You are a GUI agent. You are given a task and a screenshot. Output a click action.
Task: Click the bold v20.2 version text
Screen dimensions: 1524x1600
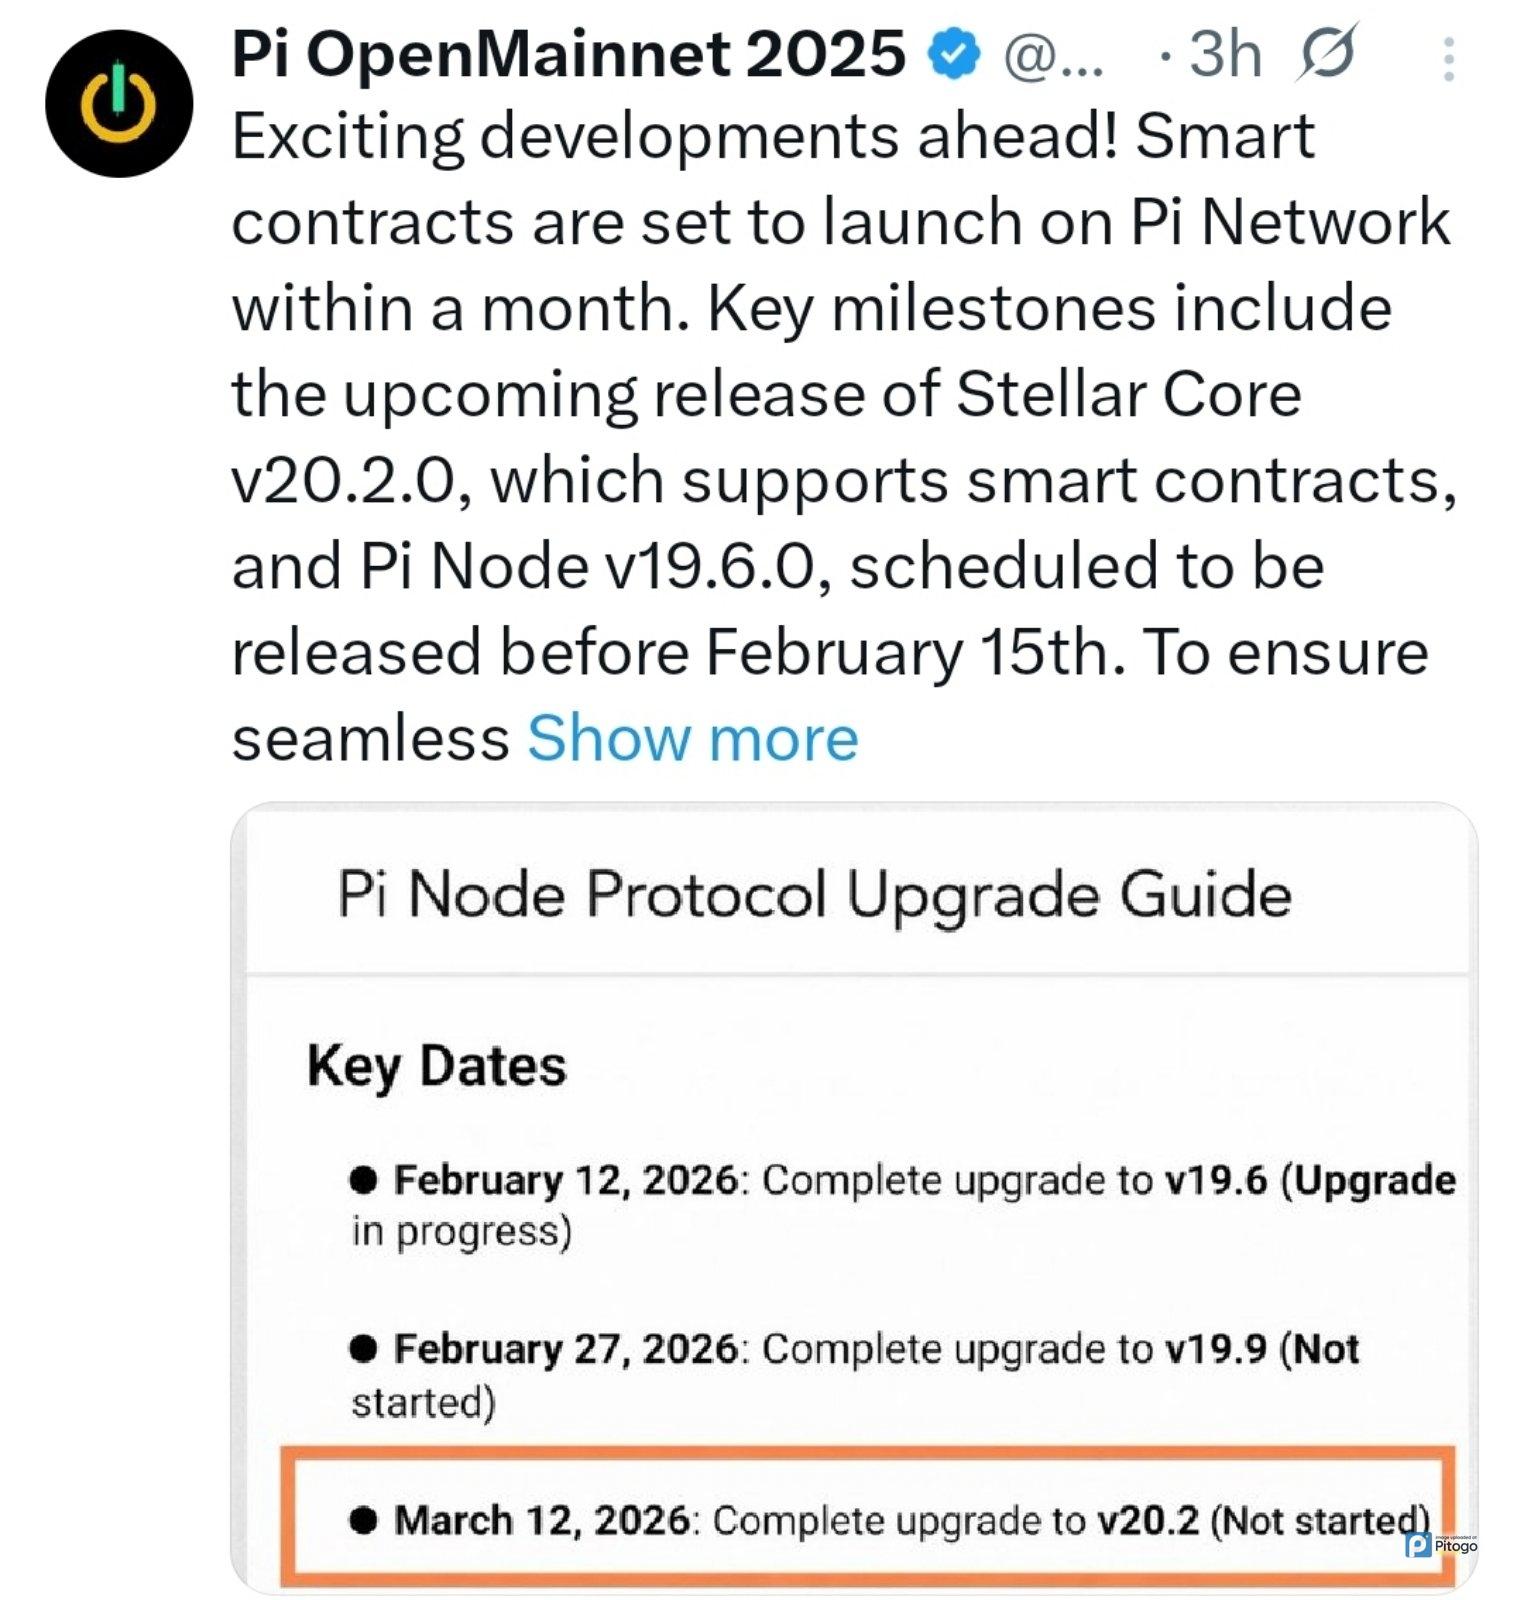click(1147, 1520)
